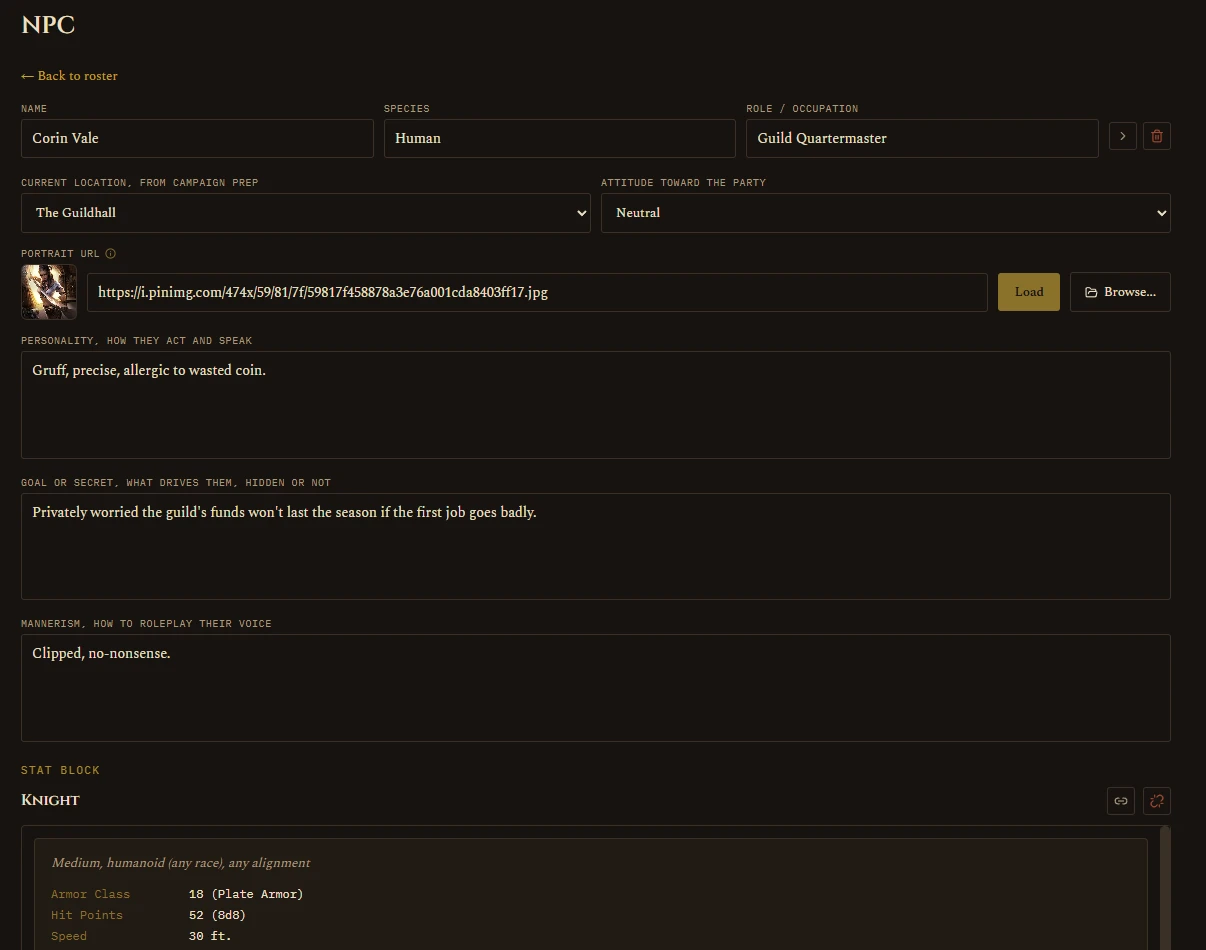Open the Current Location dropdown showing The Guildhall

pyautogui.click(x=306, y=213)
